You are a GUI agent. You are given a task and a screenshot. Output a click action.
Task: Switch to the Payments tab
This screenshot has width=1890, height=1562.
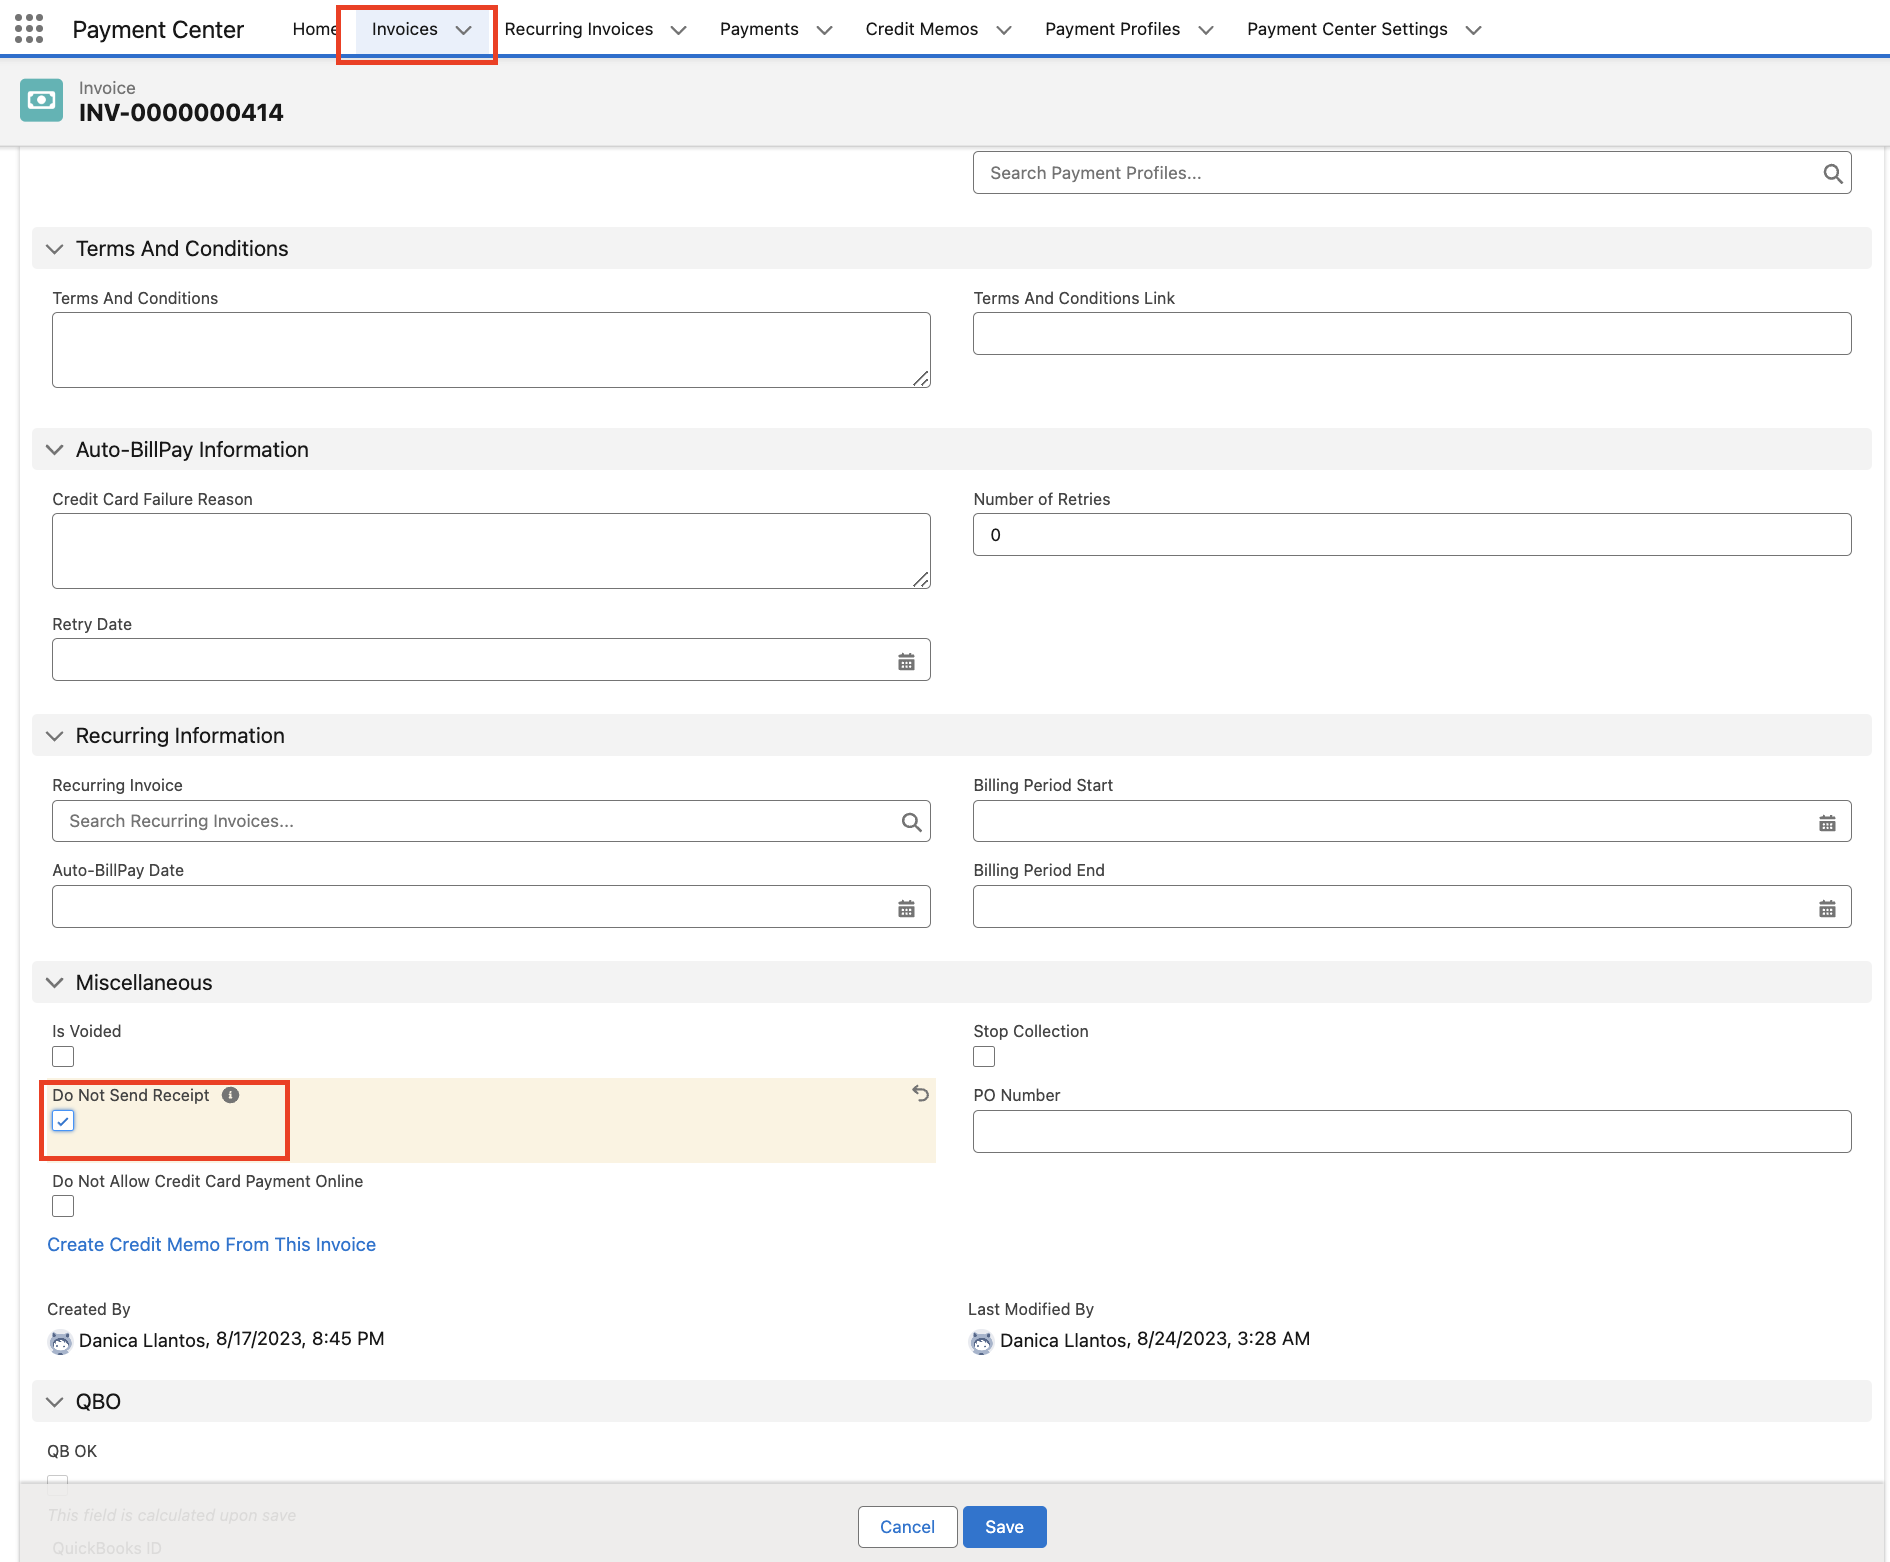pos(759,29)
